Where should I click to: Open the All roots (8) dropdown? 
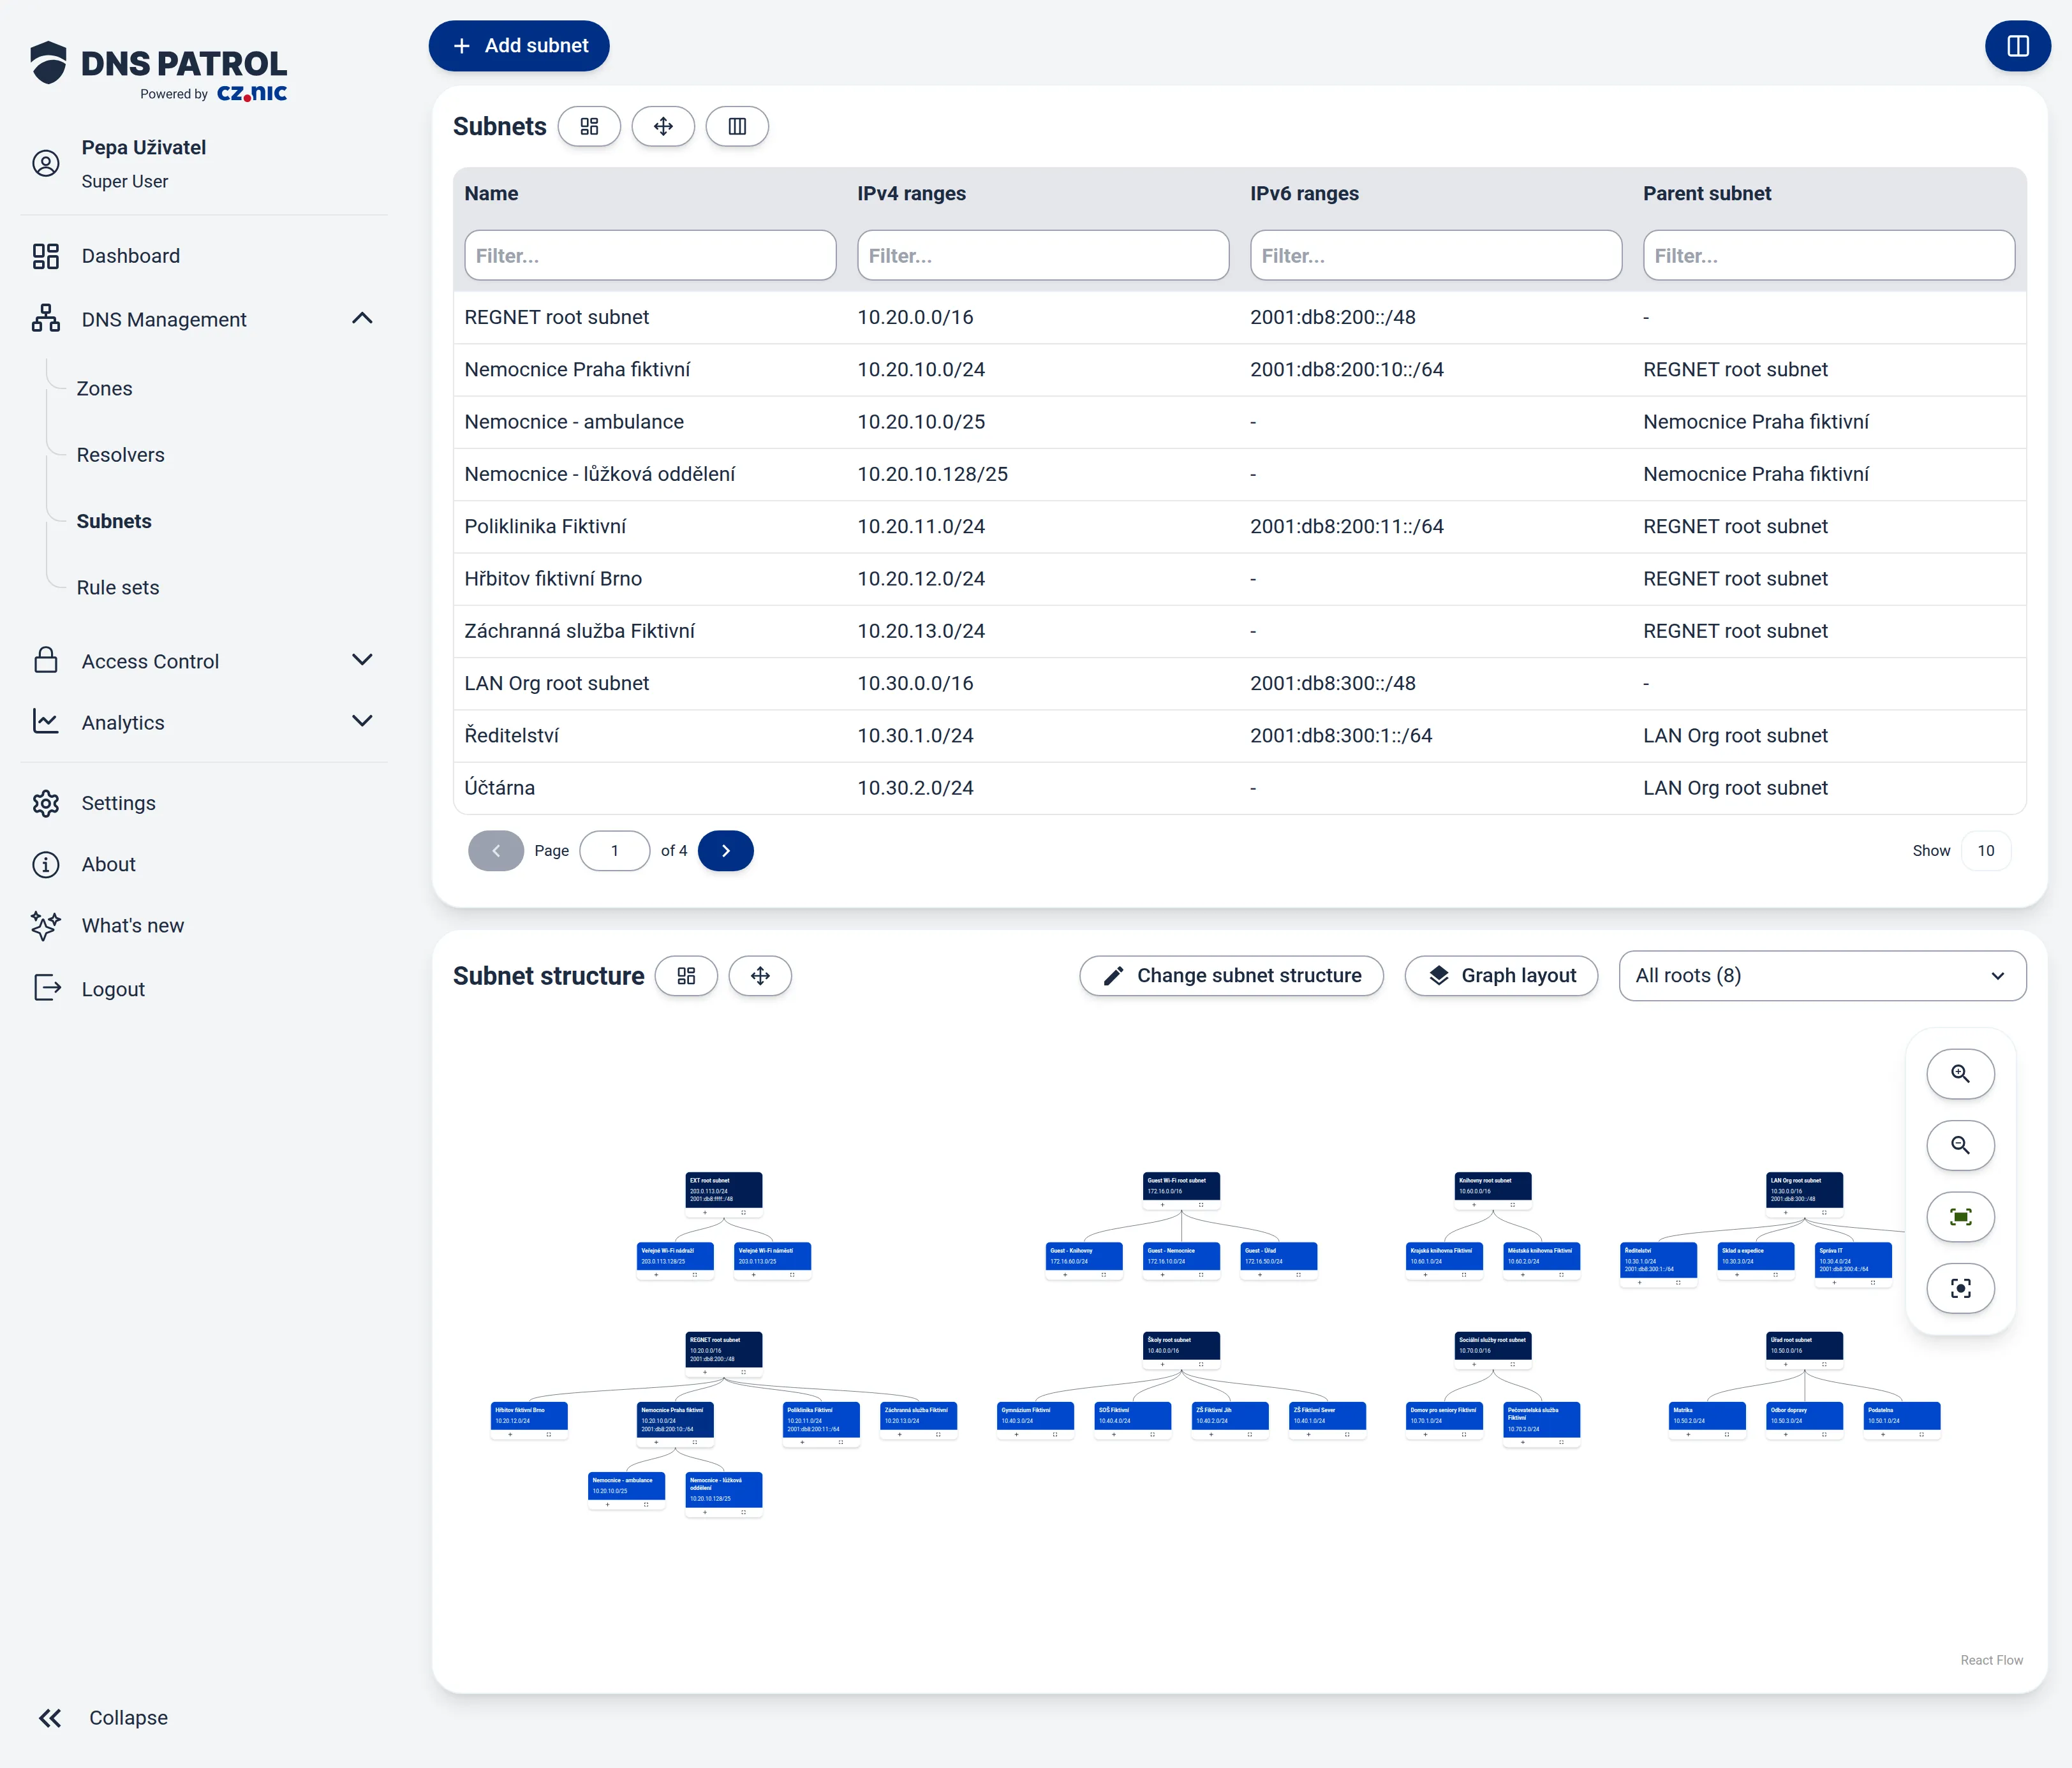[1822, 976]
